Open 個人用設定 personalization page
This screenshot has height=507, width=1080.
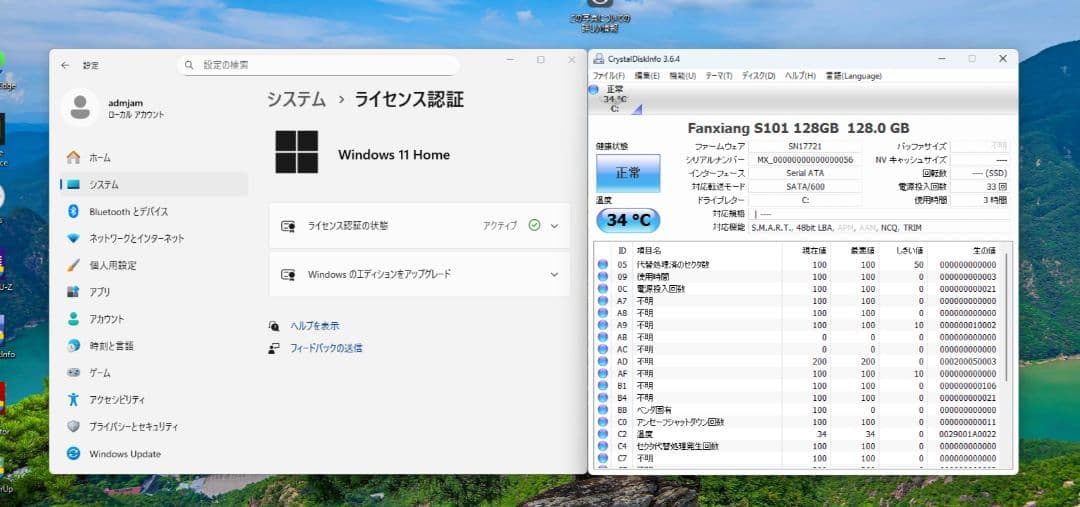153,265
